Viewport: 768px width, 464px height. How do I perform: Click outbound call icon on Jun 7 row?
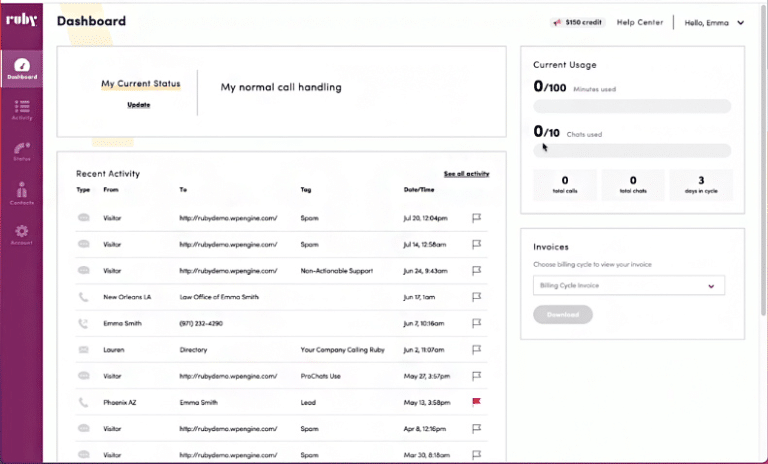84,323
